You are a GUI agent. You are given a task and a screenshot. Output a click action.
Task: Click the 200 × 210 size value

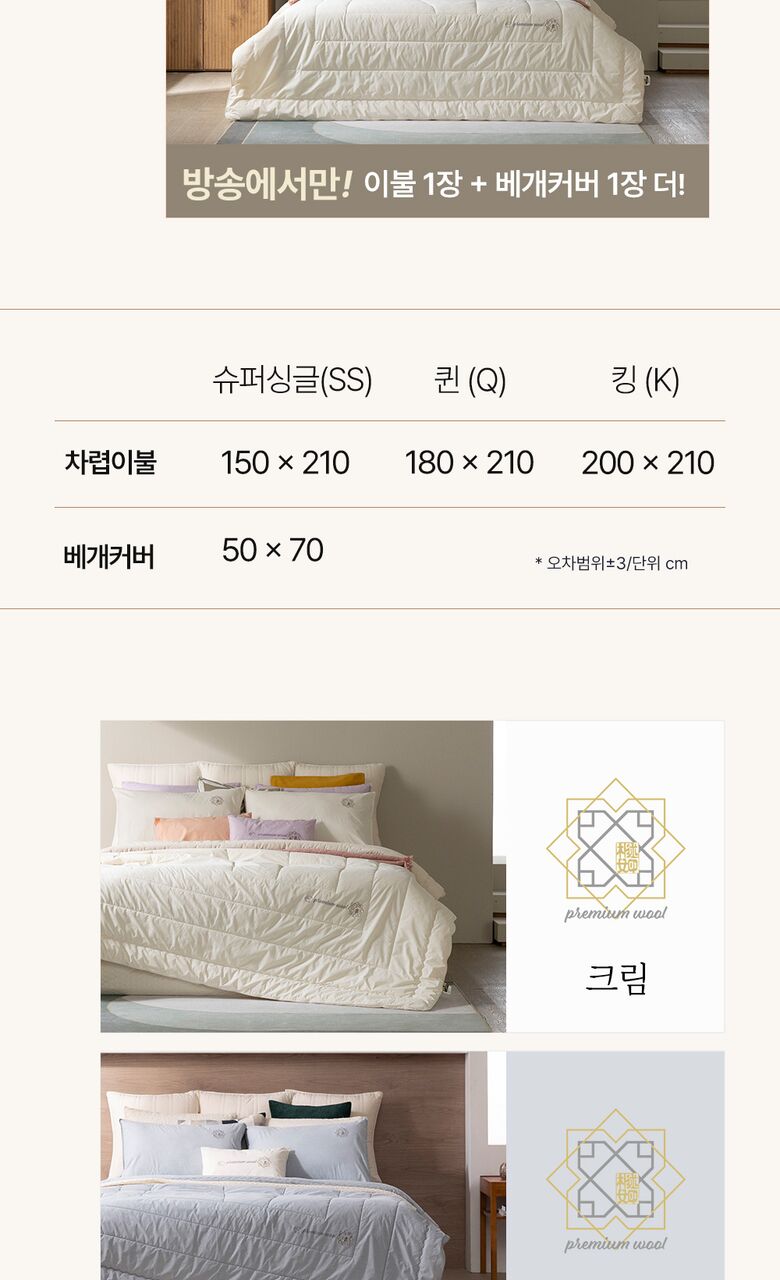coord(648,463)
